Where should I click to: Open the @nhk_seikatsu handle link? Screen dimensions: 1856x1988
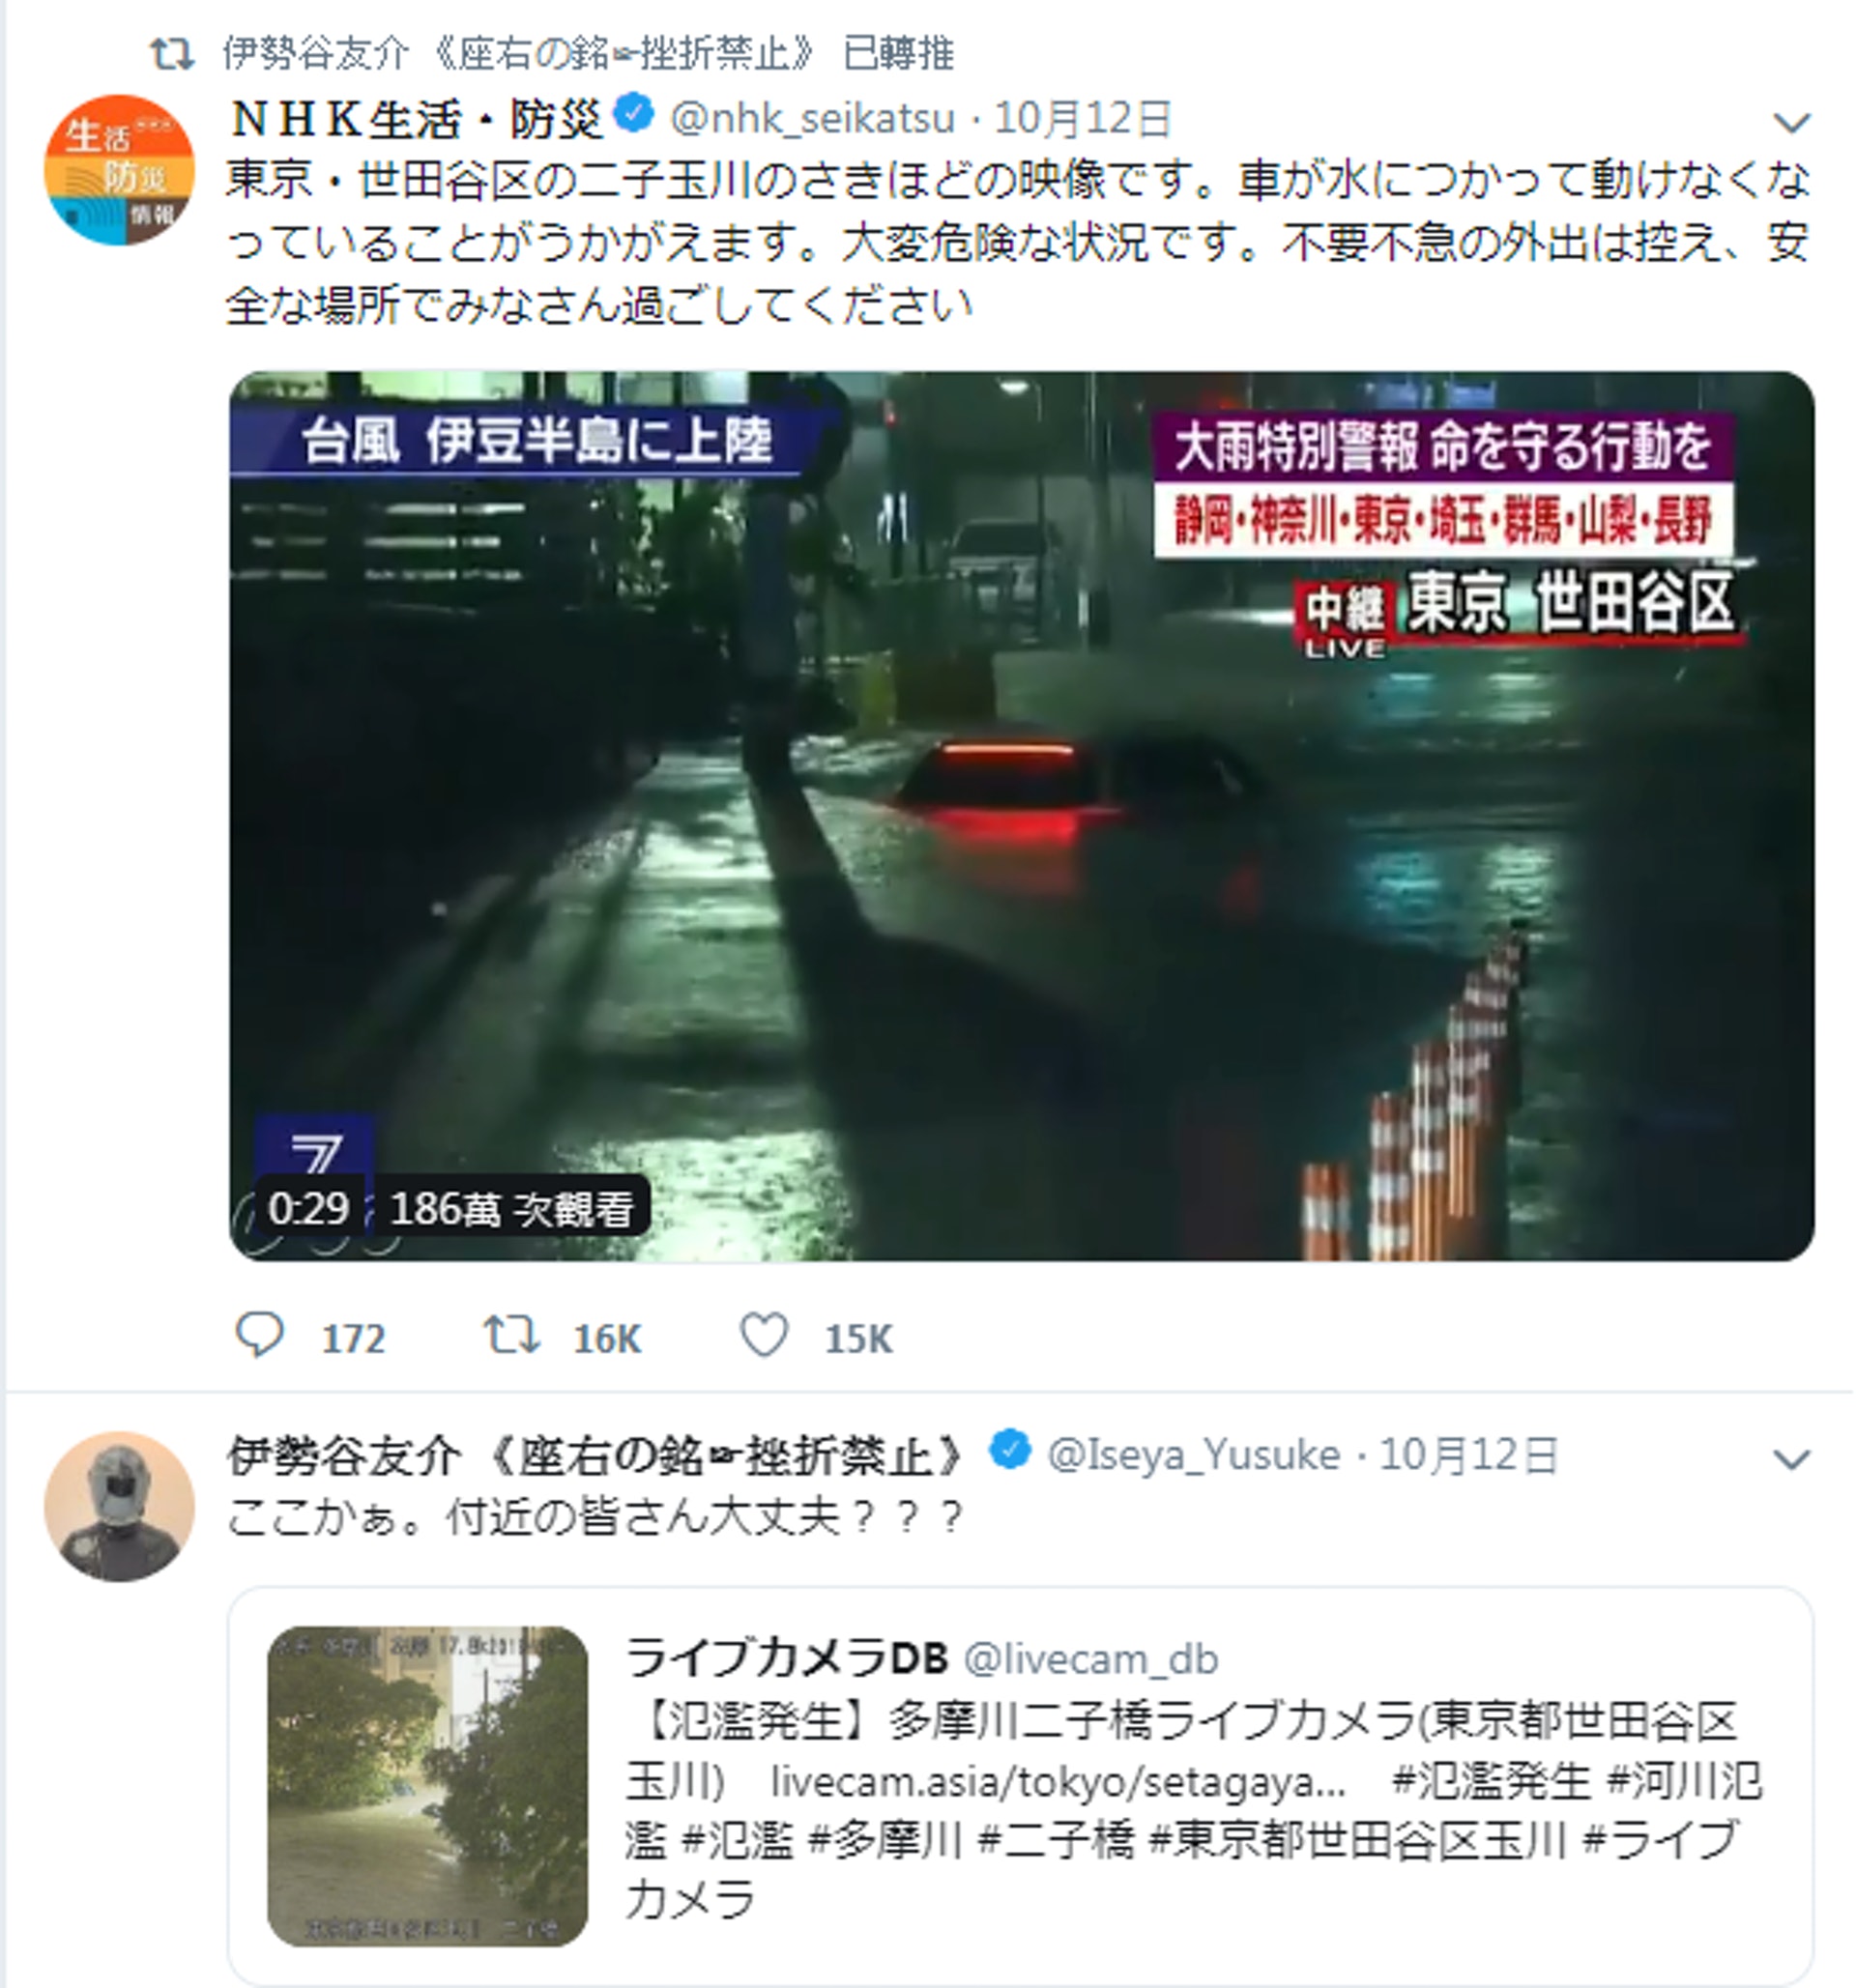pos(812,119)
